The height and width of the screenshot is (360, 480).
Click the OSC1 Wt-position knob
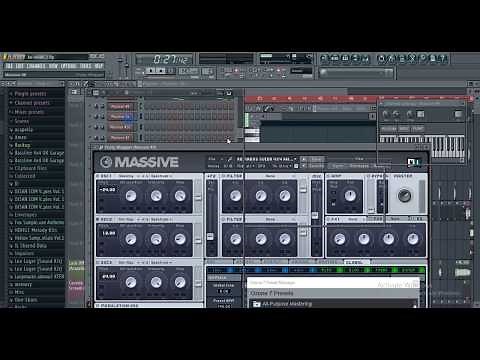pos(131,196)
